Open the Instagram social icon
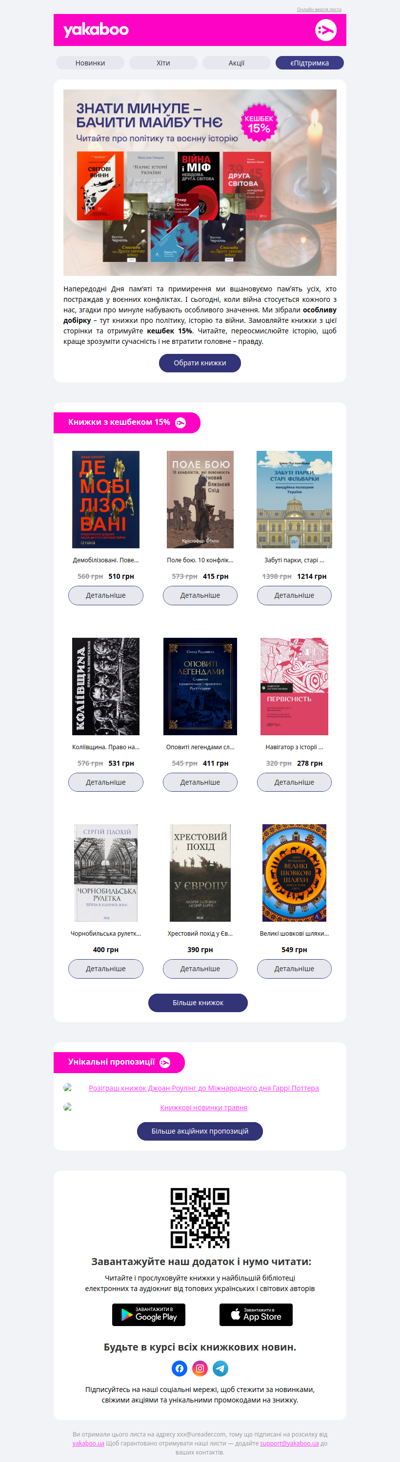Screen dimensions: 400x1462 tap(200, 1368)
